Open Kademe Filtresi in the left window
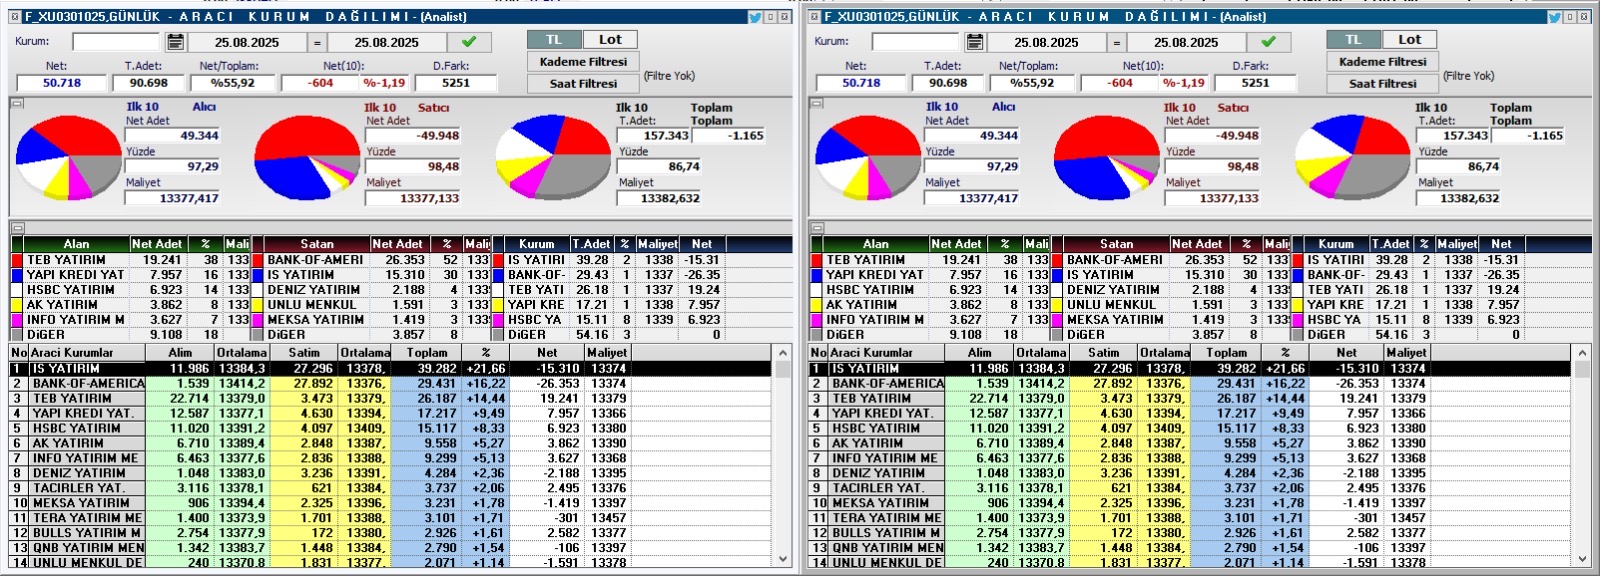Screen dimensions: 1600x576 pos(583,62)
